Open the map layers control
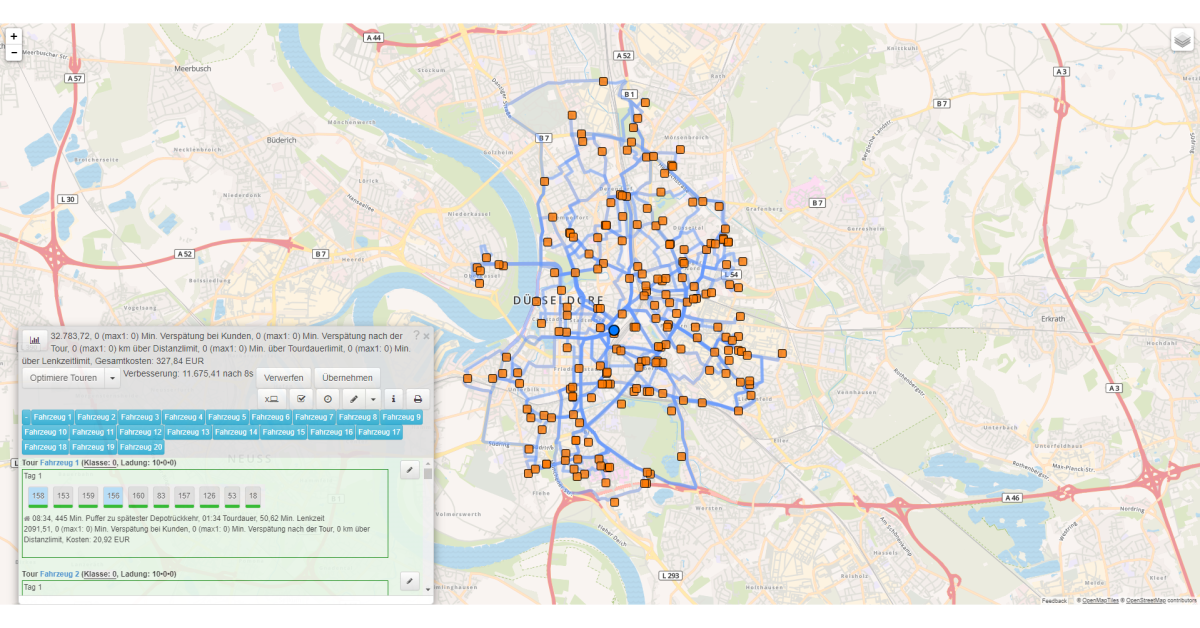 coord(1182,40)
